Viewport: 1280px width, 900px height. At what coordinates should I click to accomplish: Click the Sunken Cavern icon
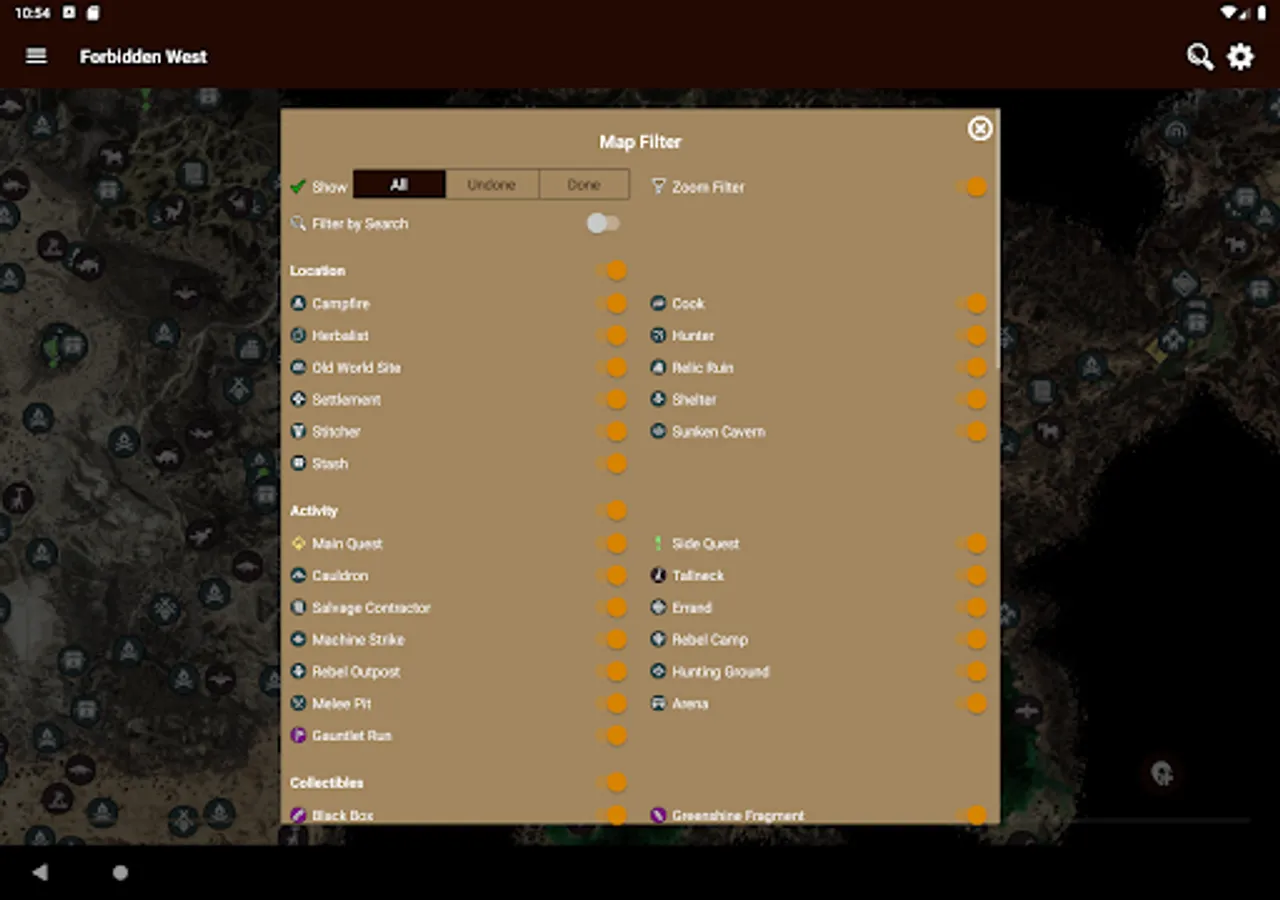(x=658, y=431)
